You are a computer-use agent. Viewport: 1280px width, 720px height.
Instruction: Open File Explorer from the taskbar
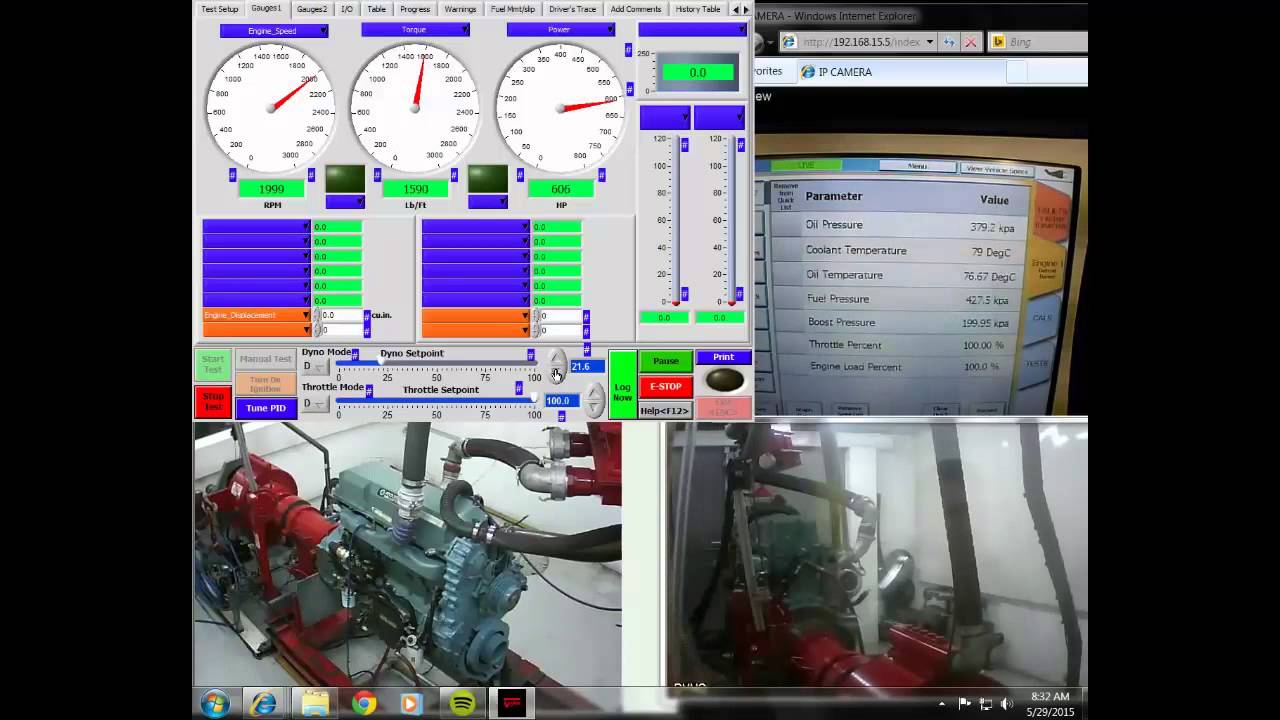pyautogui.click(x=314, y=704)
